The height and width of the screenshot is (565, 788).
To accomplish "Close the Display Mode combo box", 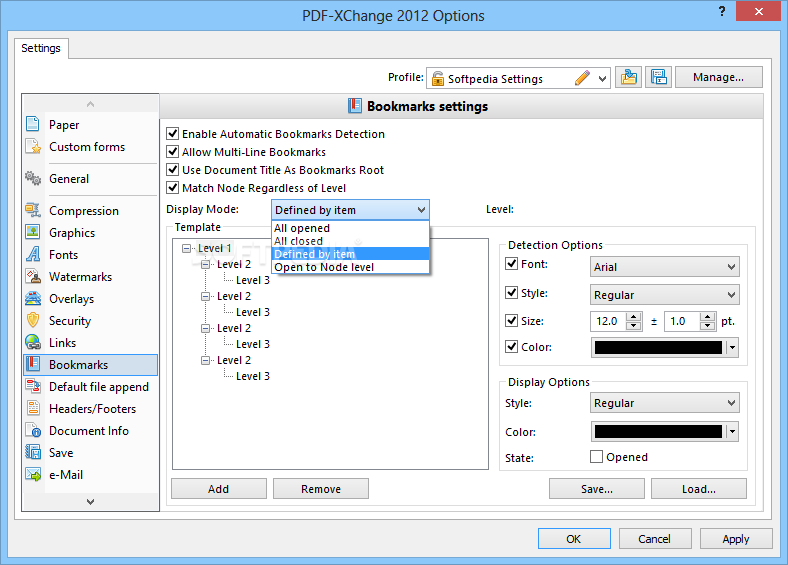I will [421, 210].
